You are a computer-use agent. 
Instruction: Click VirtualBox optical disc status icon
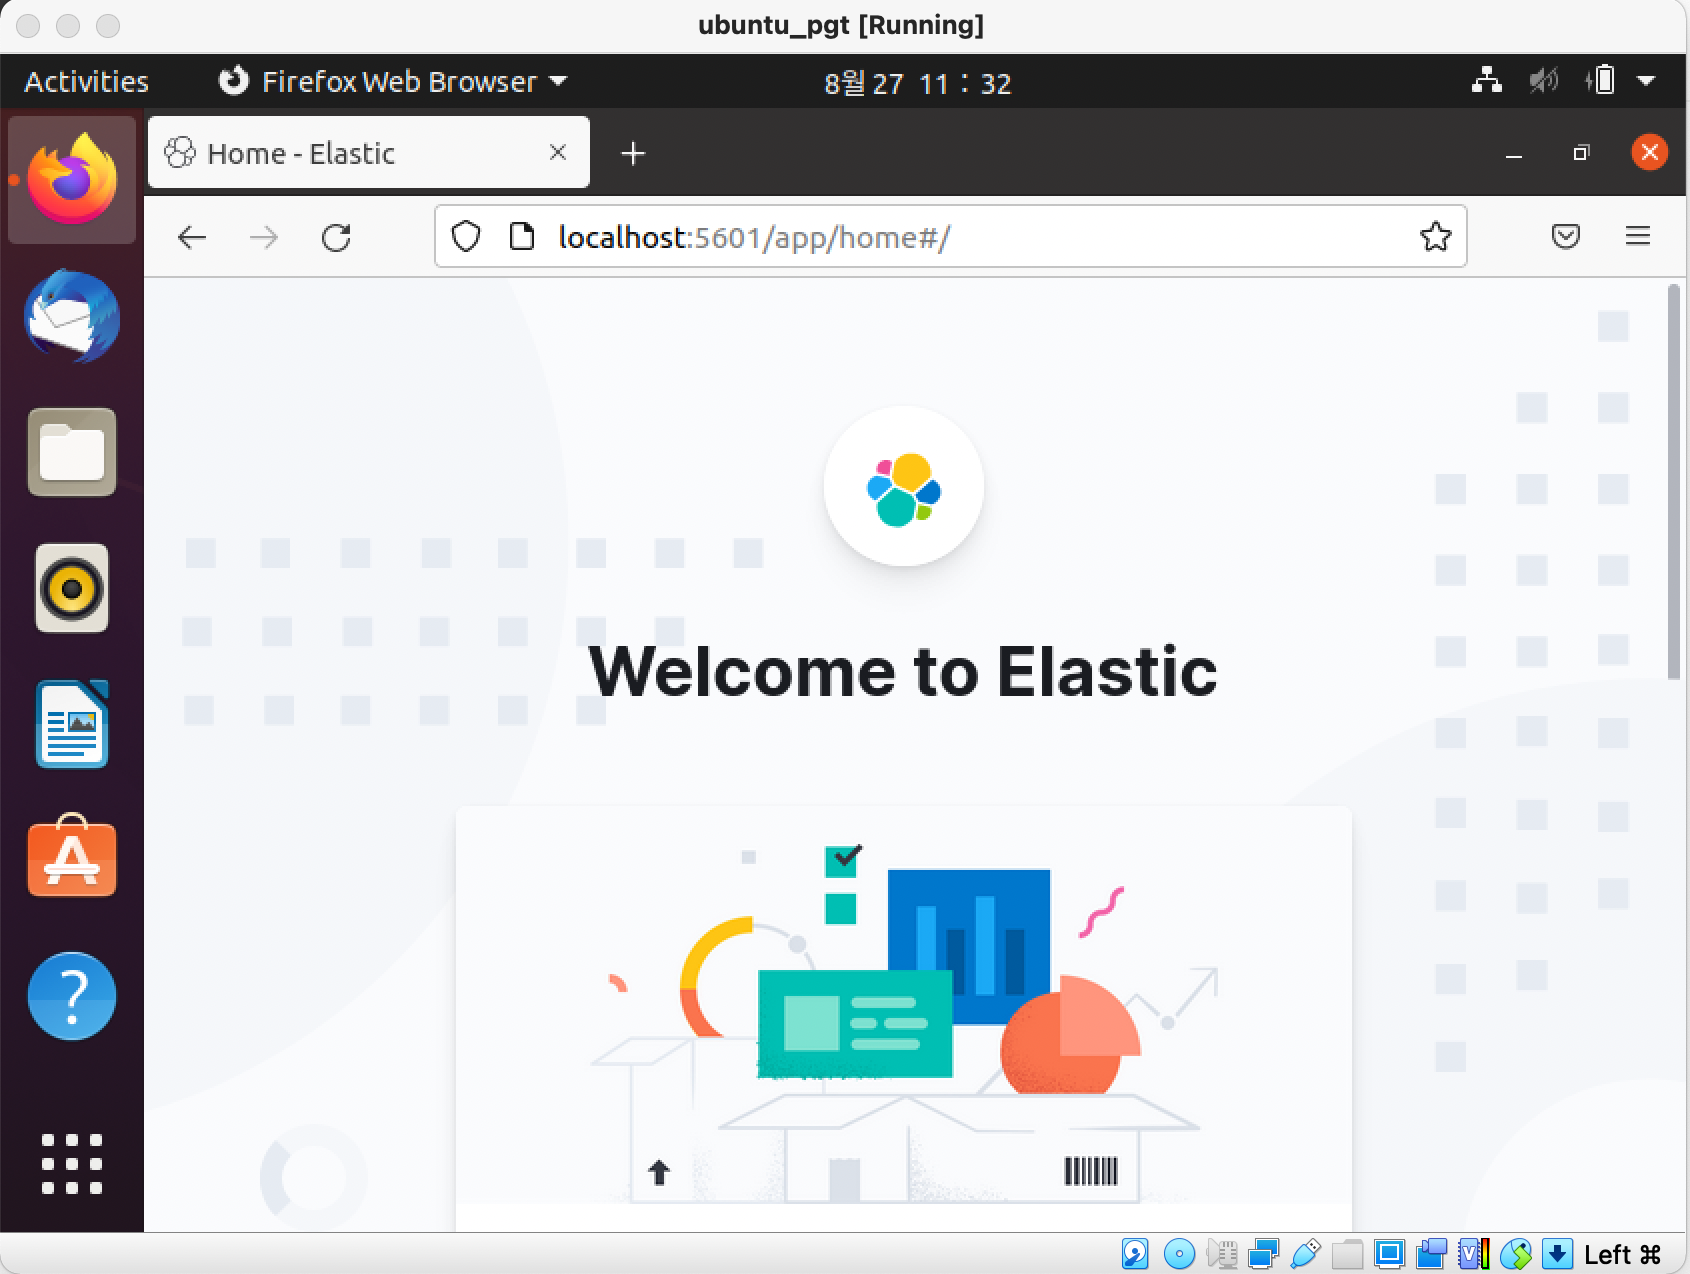click(1180, 1253)
